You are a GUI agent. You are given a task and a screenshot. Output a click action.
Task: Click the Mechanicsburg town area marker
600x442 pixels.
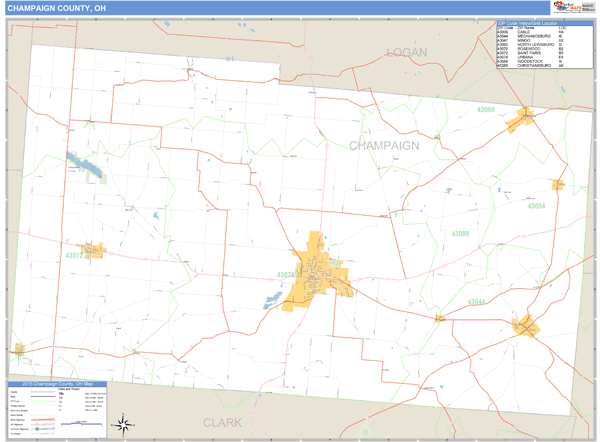(525, 327)
